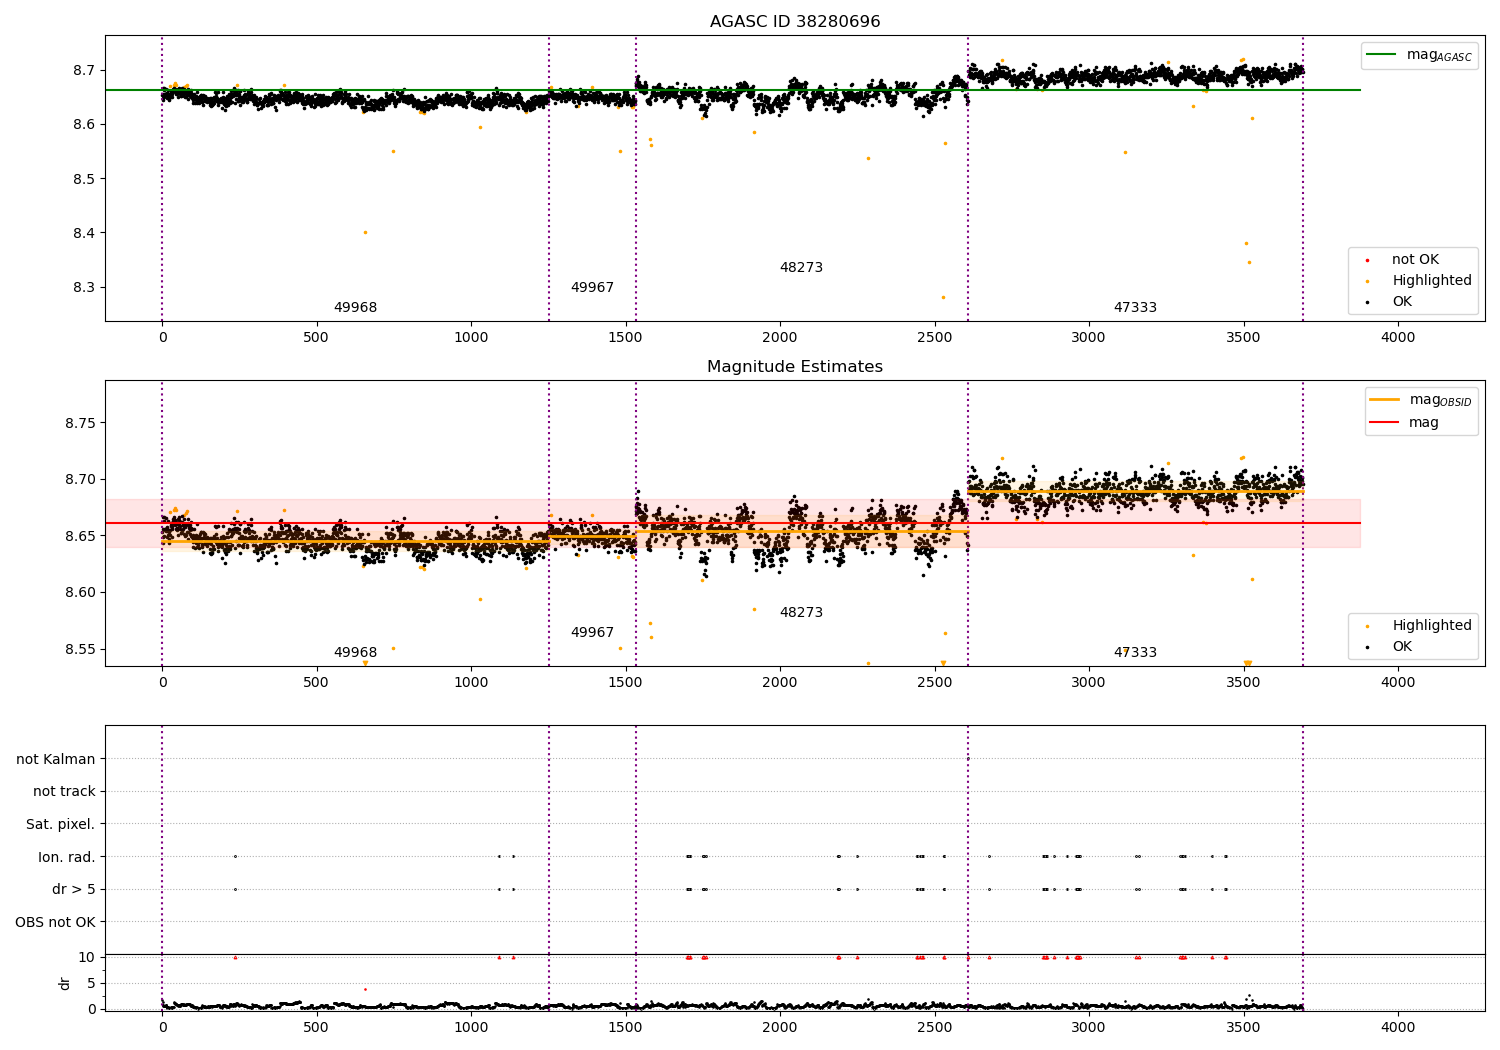Click the 8.4 y-axis tick label

coord(84,234)
